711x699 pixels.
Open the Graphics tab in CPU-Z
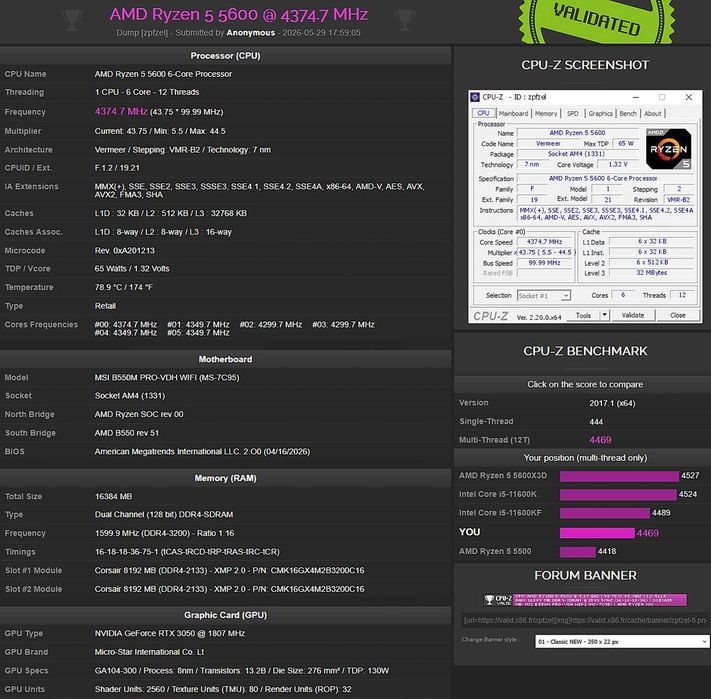tap(600, 113)
